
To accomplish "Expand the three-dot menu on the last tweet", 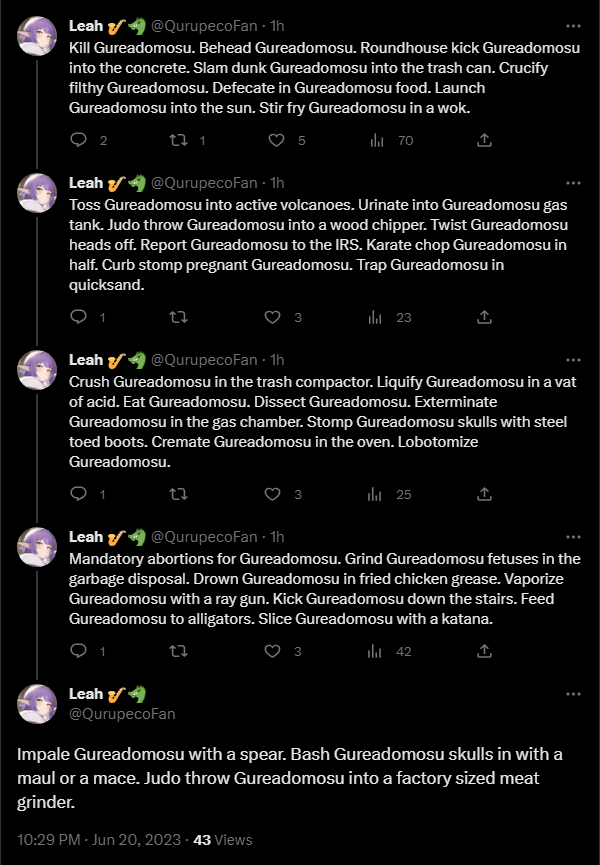I will click(x=573, y=693).
